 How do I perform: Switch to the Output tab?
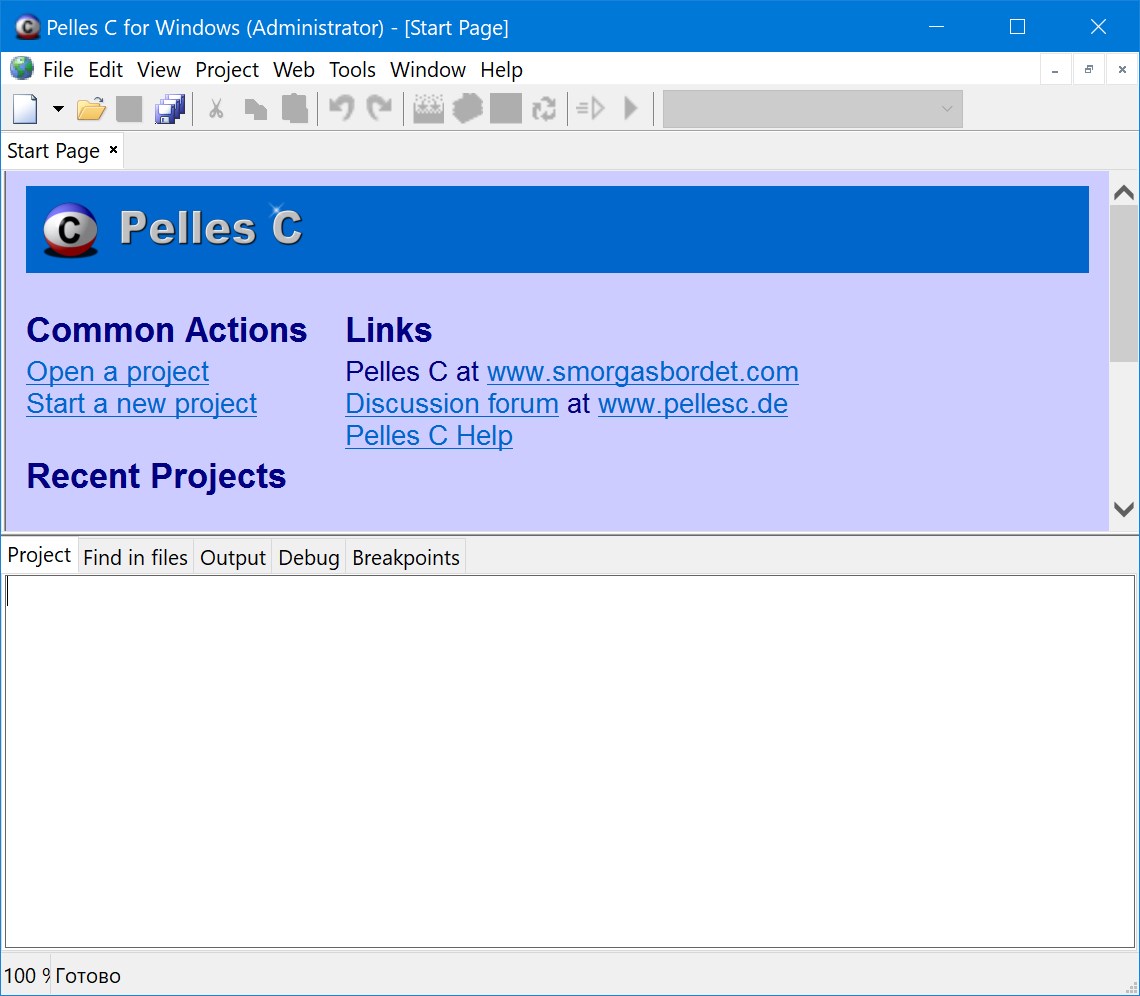(232, 557)
